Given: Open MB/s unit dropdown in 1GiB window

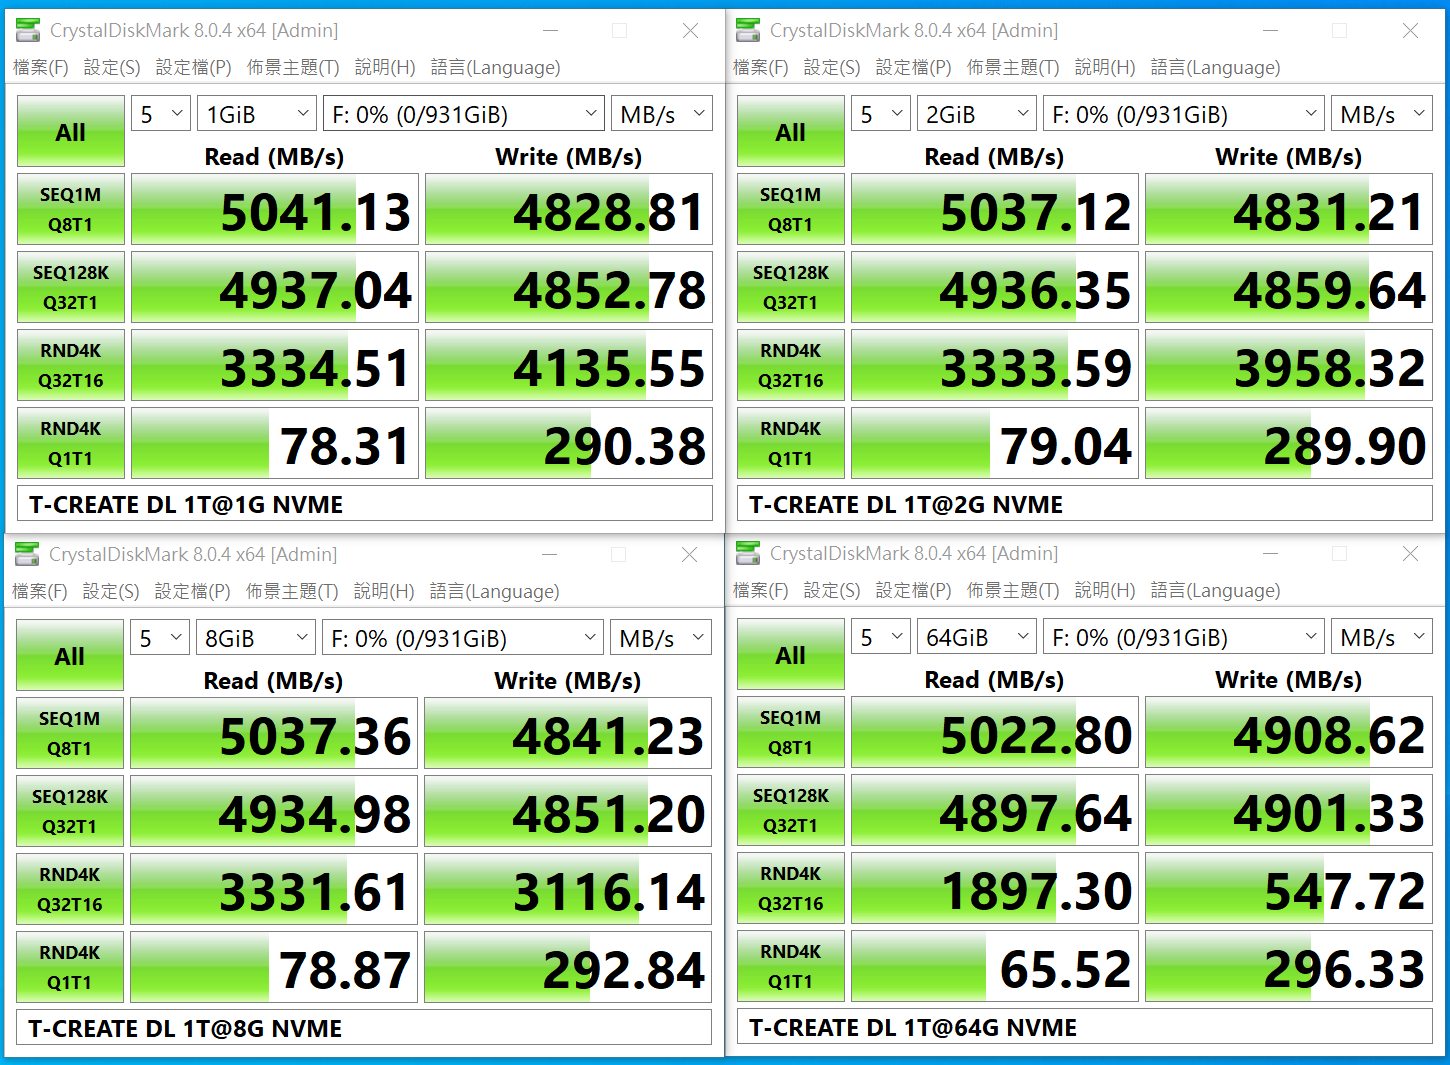Looking at the screenshot, I should tap(662, 114).
